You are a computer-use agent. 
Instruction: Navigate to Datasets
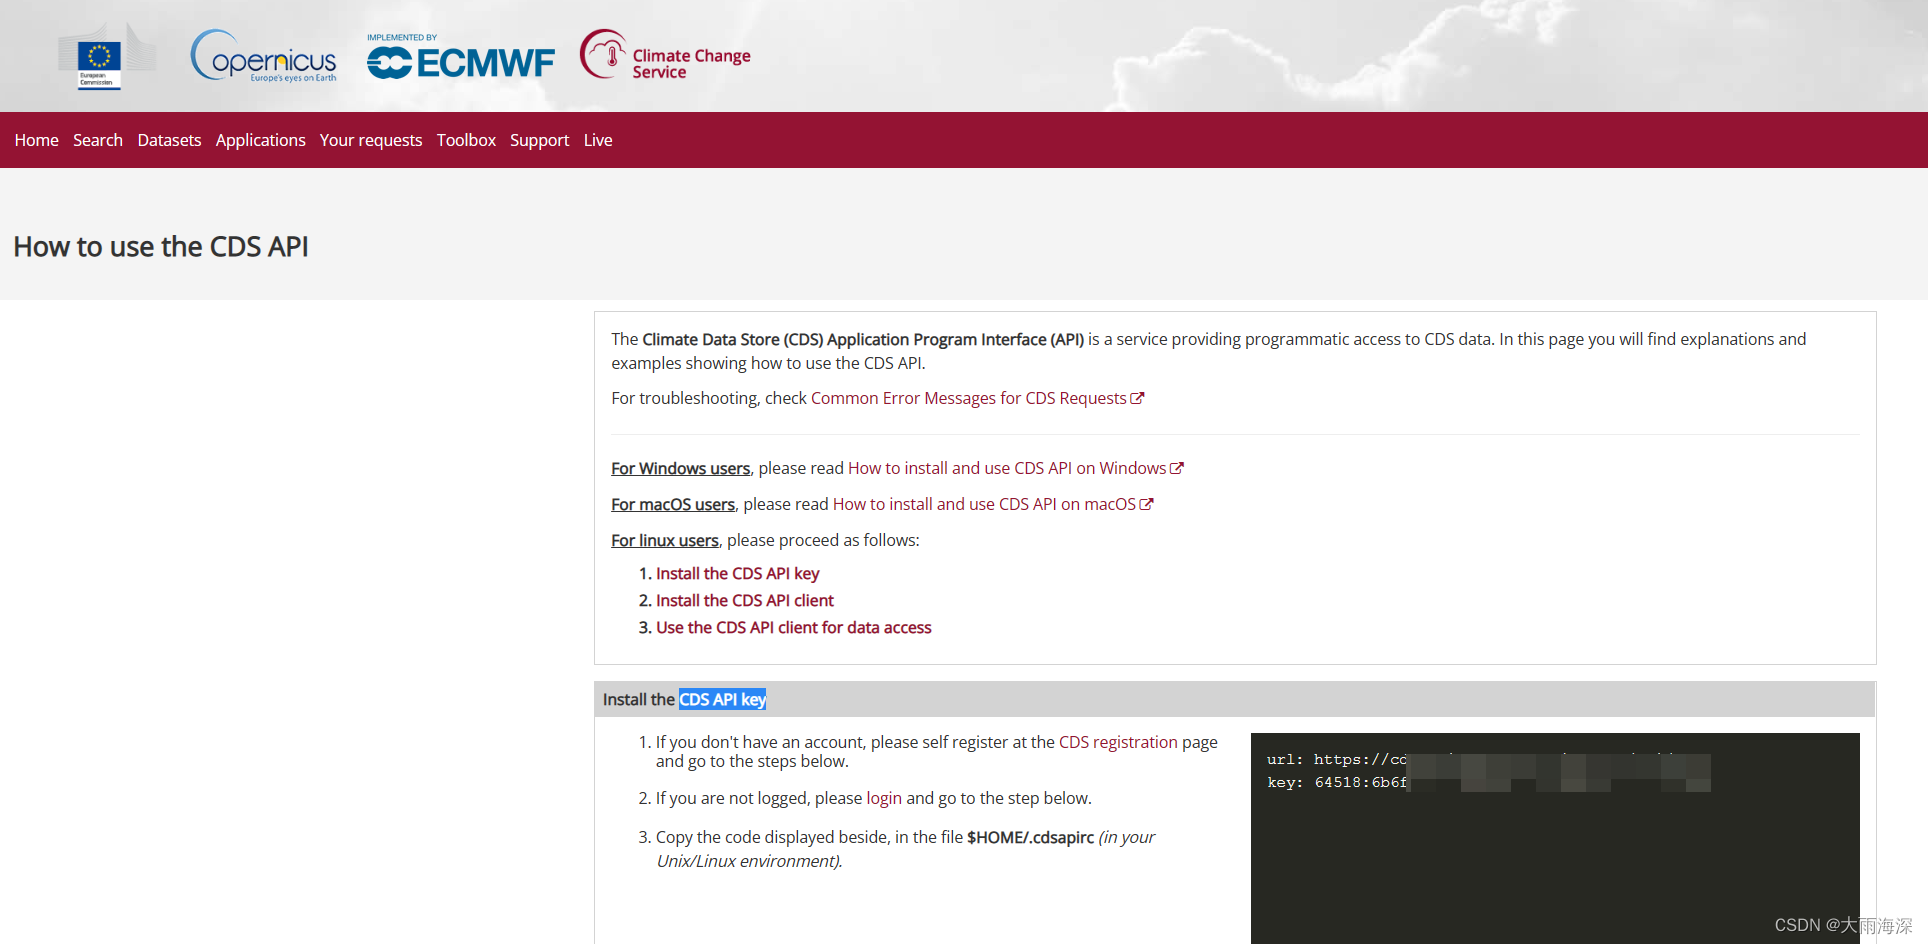pyautogui.click(x=169, y=140)
